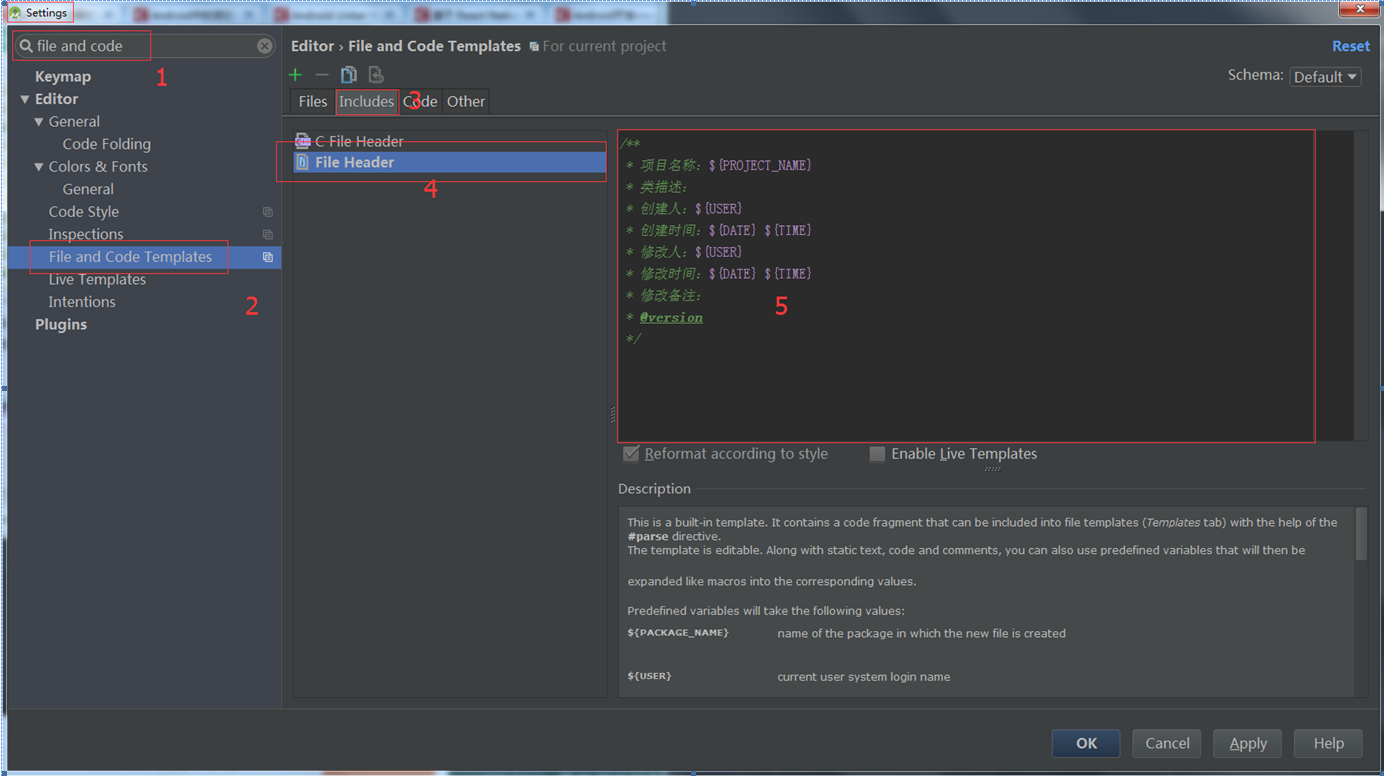Collapse the Editor tree section

[25, 98]
